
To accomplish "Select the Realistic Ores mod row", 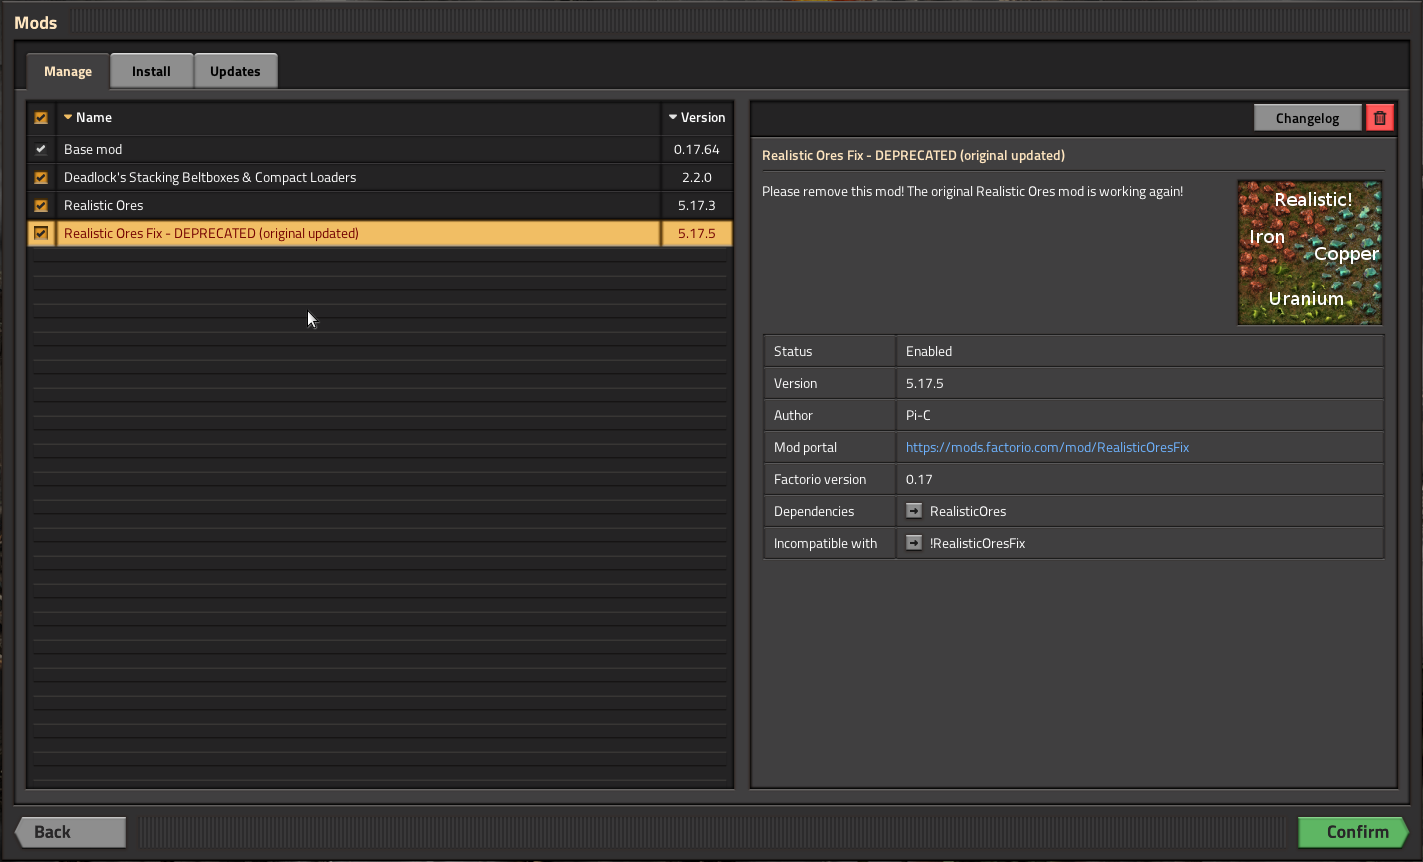I will coord(358,205).
